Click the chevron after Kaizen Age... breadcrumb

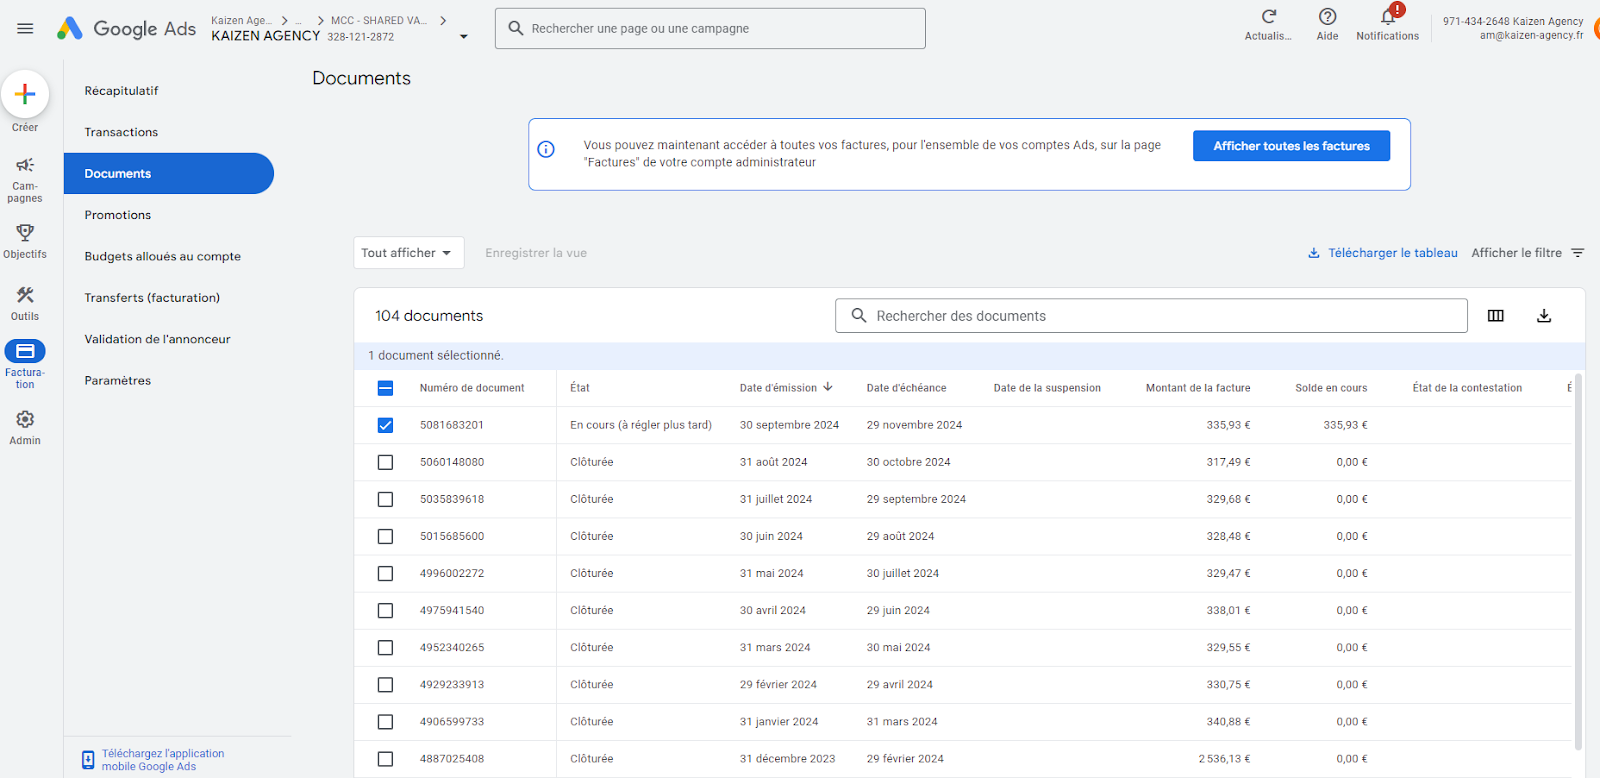click(284, 20)
